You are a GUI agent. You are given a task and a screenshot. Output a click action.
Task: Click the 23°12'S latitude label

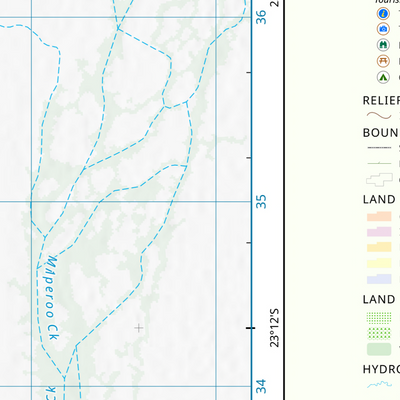tap(274, 328)
